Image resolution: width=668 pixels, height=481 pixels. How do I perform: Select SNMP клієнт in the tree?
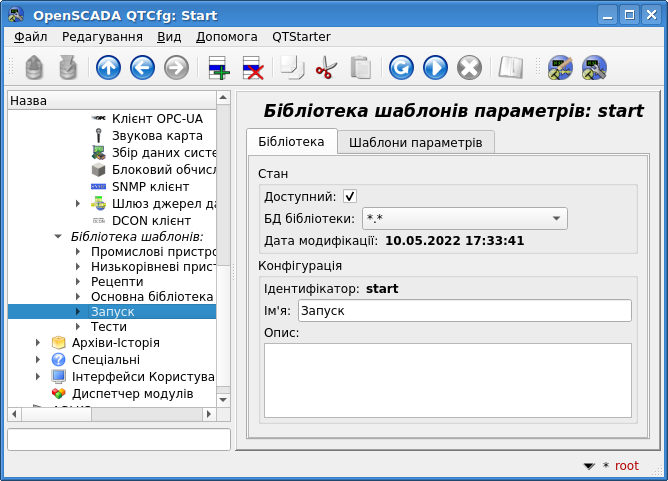[150, 187]
